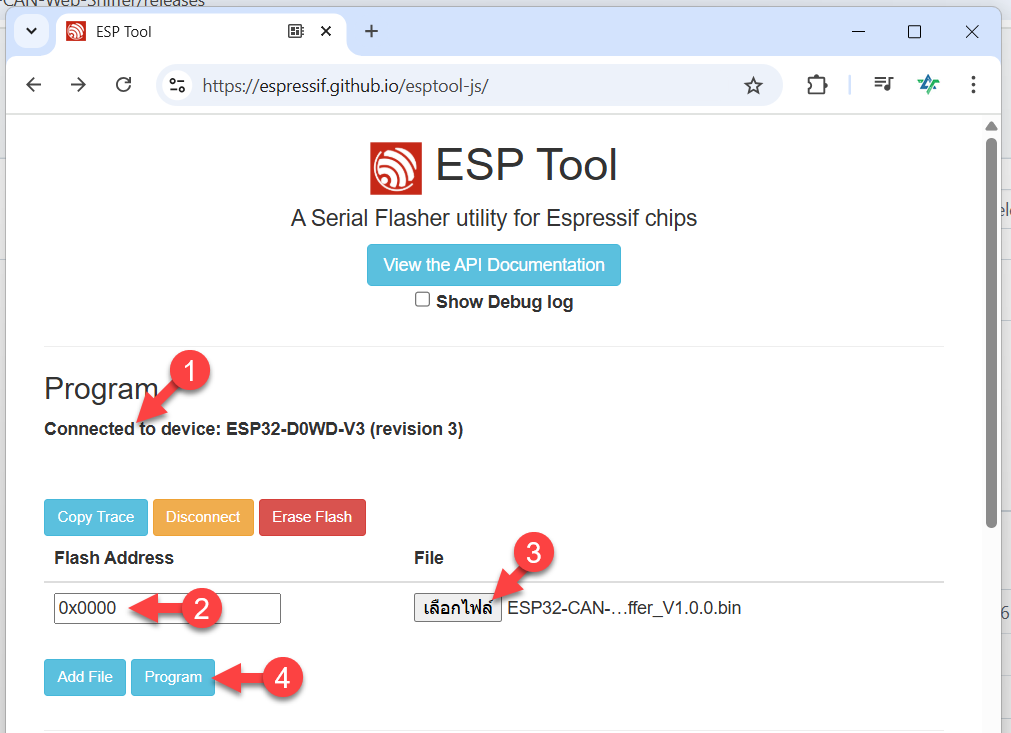Open site information icon in address bar
The image size is (1011, 733).
pos(177,85)
